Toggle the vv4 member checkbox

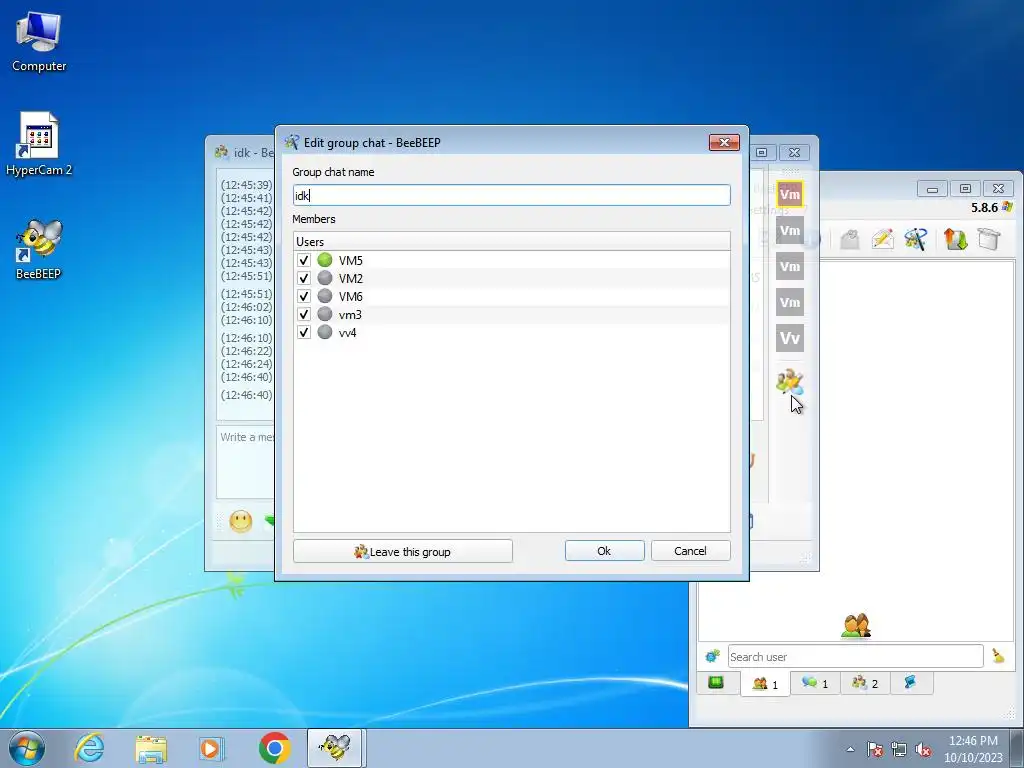coord(304,332)
